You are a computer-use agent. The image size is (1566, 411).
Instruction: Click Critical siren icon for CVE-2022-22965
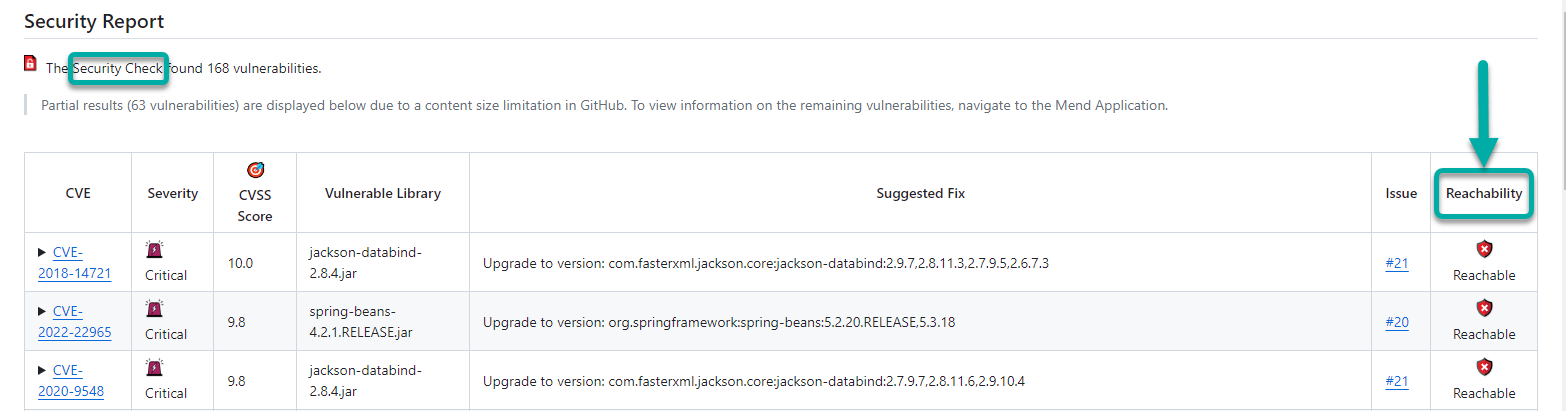pos(155,309)
